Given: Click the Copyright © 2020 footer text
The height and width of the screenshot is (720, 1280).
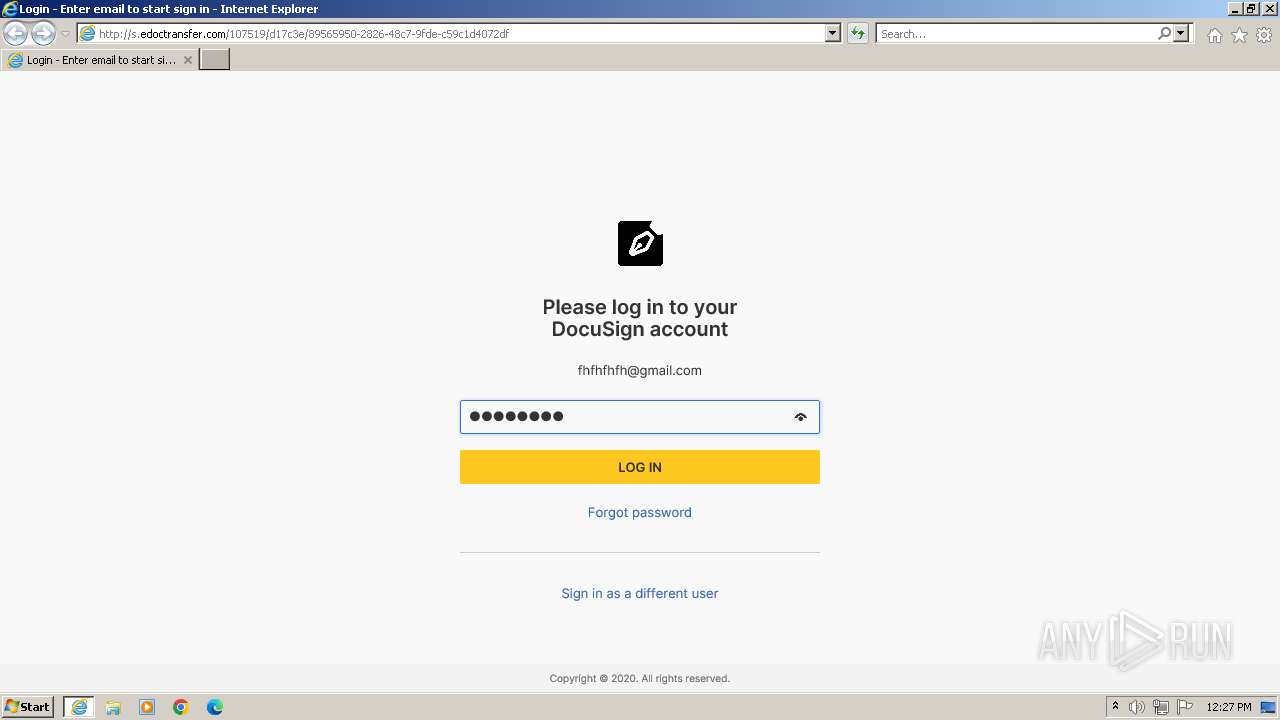Looking at the screenshot, I should [640, 678].
